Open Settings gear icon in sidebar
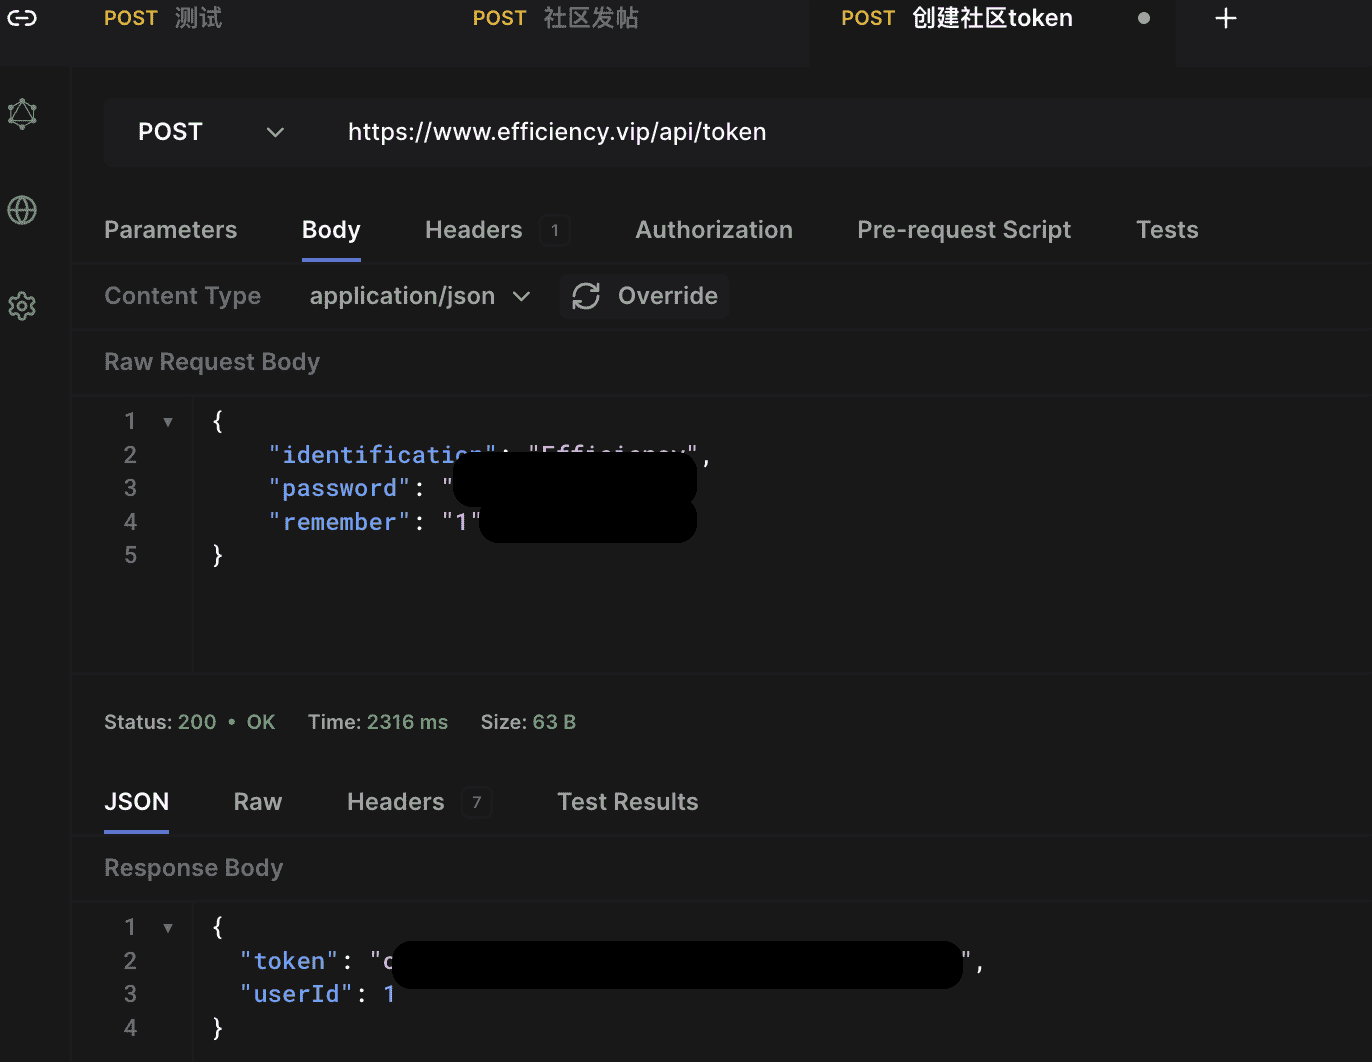This screenshot has height=1062, width=1372. pos(22,306)
